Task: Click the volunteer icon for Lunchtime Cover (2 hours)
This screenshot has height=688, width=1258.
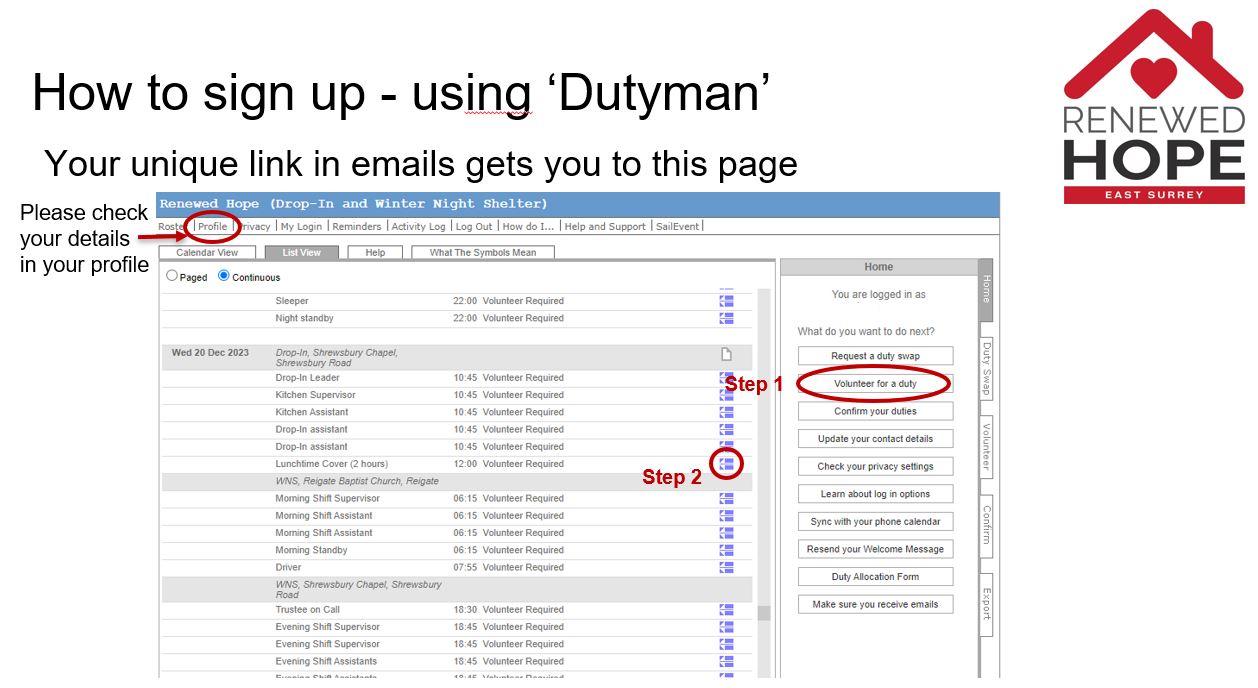Action: click(x=727, y=464)
